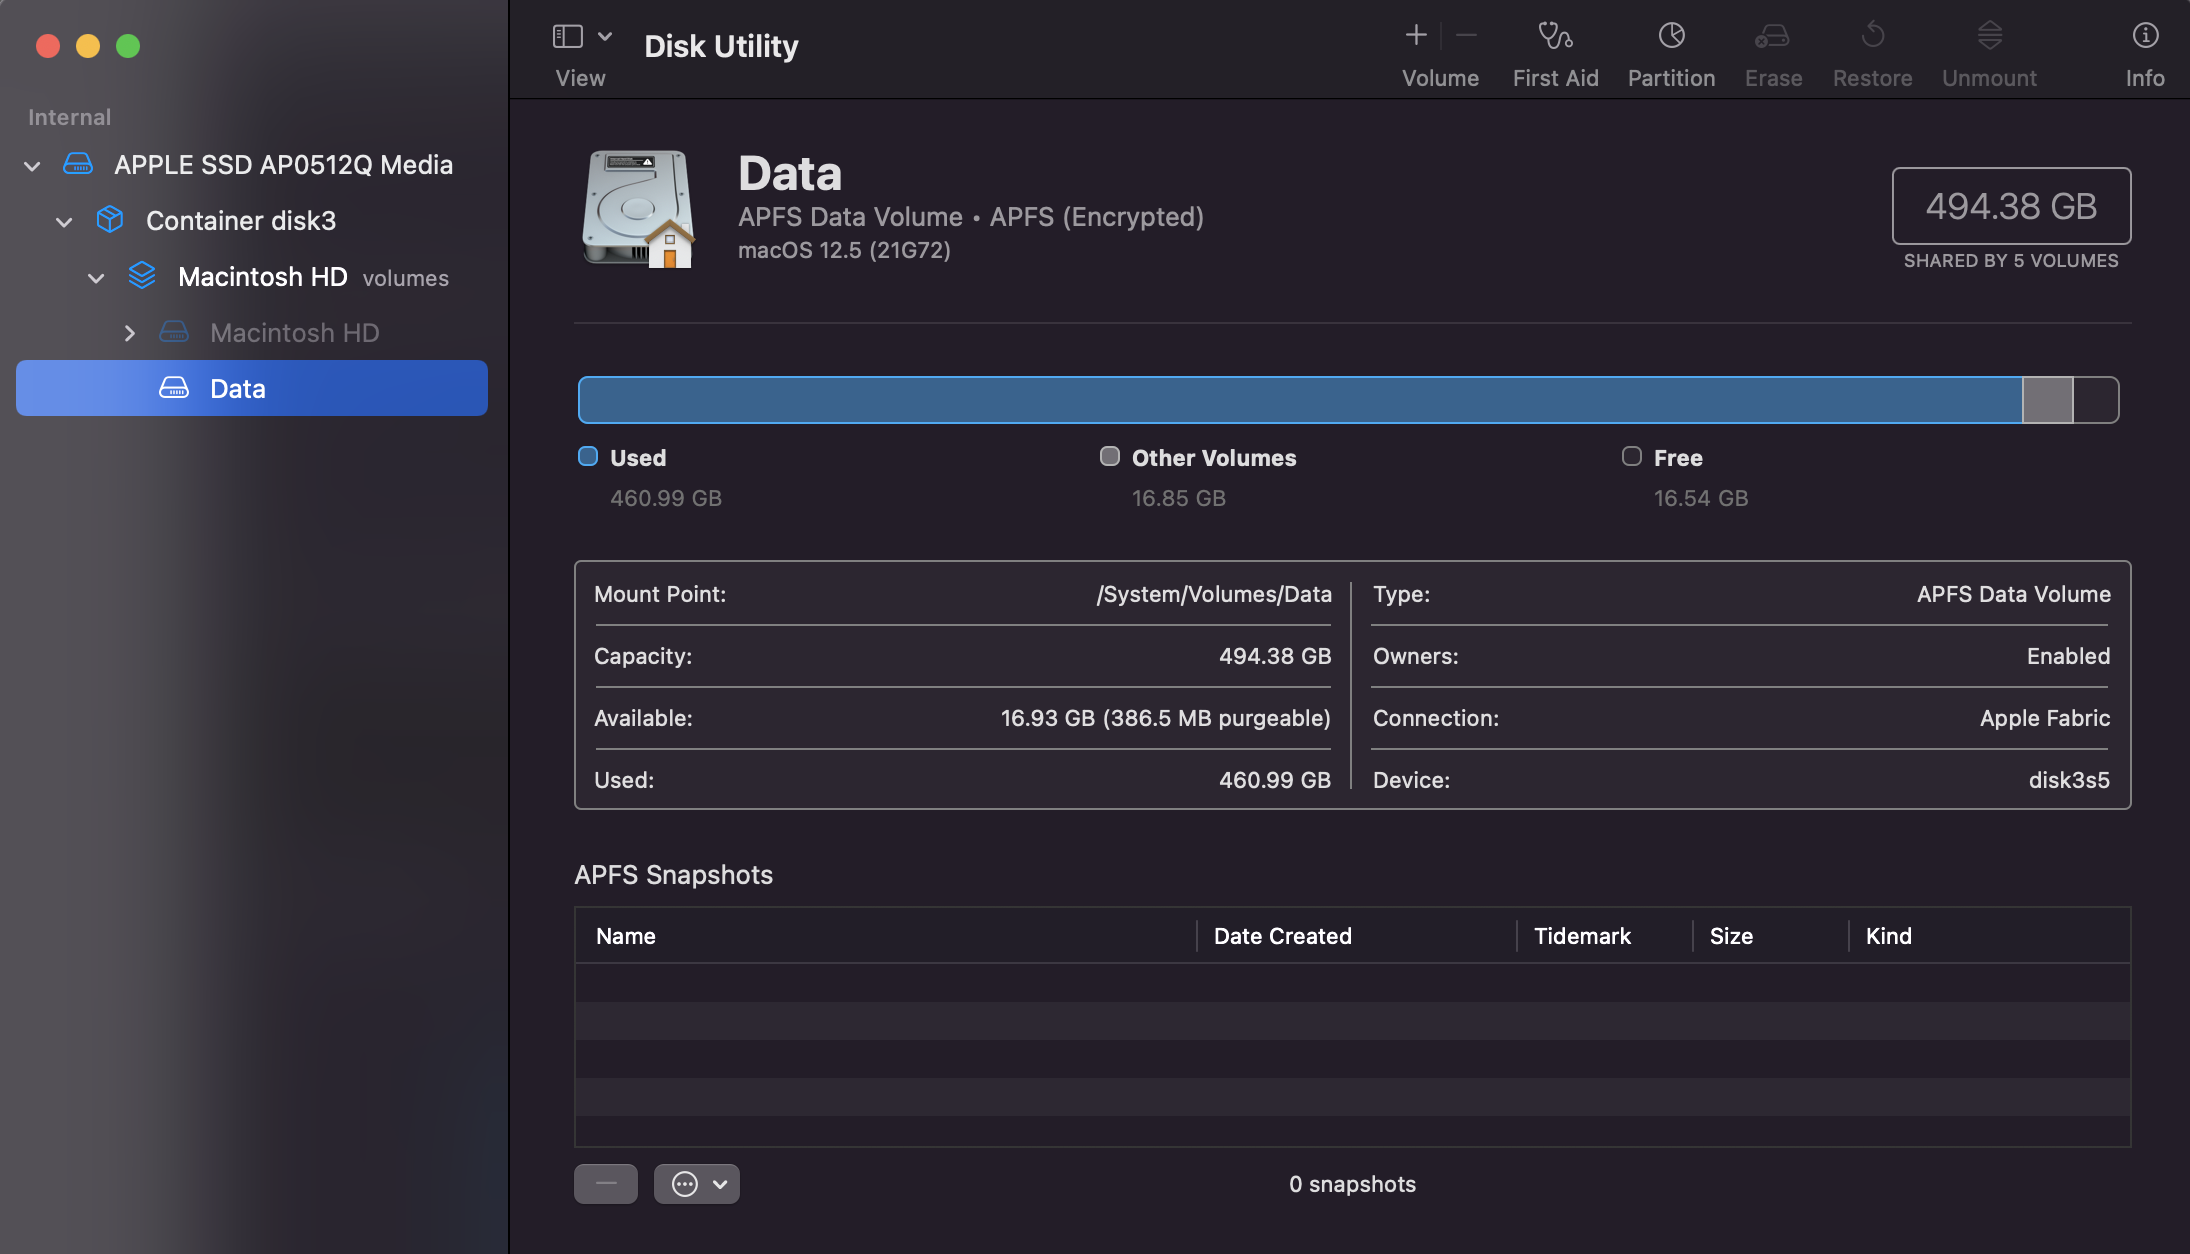The width and height of the screenshot is (2190, 1254).
Task: Expand the dimmed Macintosh HD snapshot item
Action: tap(129, 334)
